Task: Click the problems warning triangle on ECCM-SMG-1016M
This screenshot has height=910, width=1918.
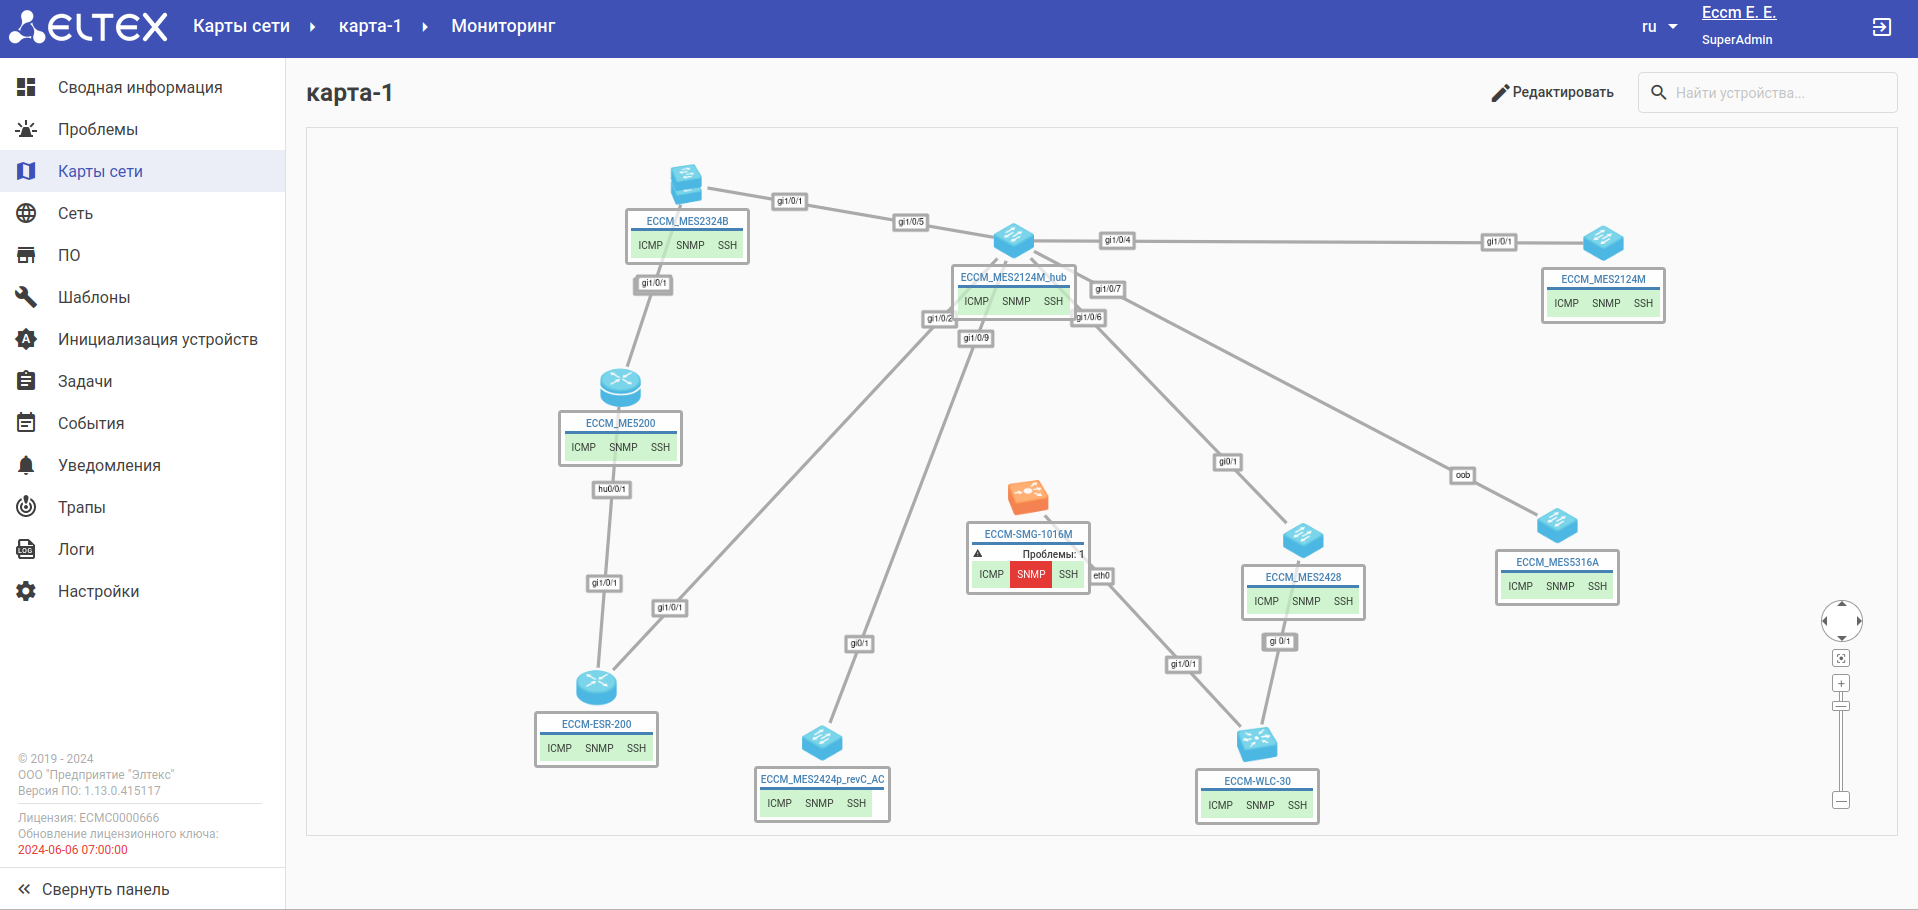Action: pyautogui.click(x=978, y=553)
